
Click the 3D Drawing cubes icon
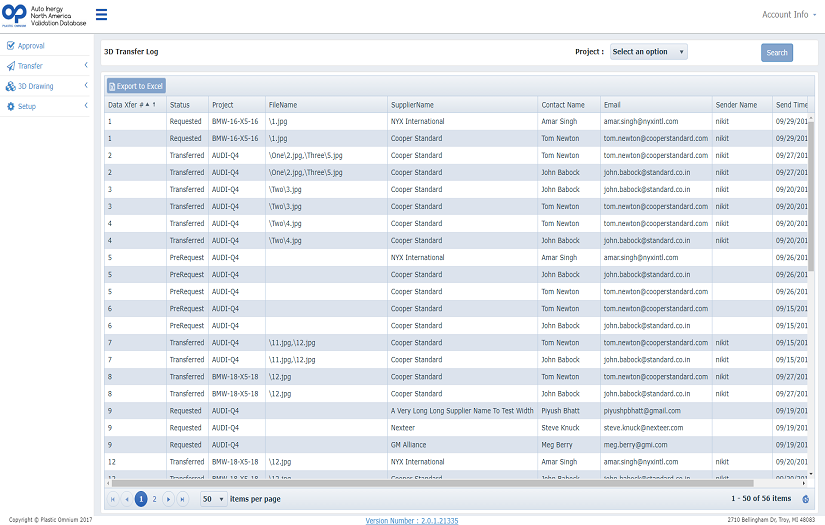click(x=11, y=86)
